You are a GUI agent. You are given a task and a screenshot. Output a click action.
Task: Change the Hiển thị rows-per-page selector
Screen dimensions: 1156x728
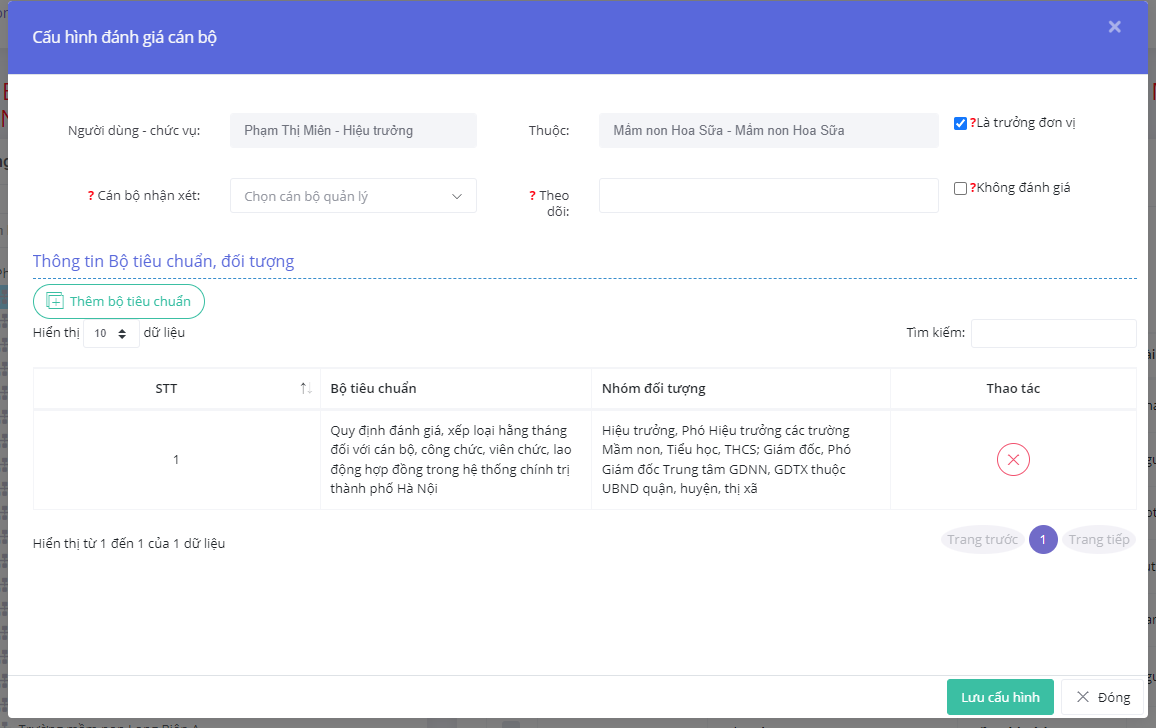coord(111,333)
